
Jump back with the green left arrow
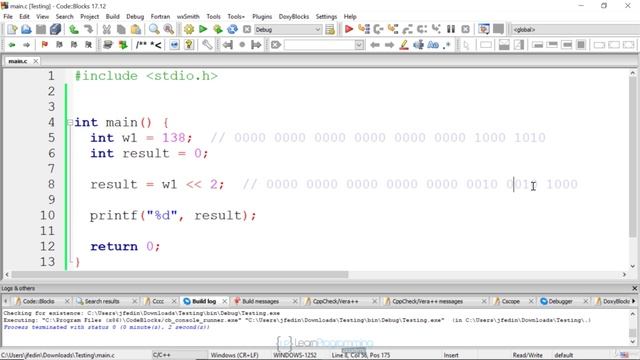(12, 44)
